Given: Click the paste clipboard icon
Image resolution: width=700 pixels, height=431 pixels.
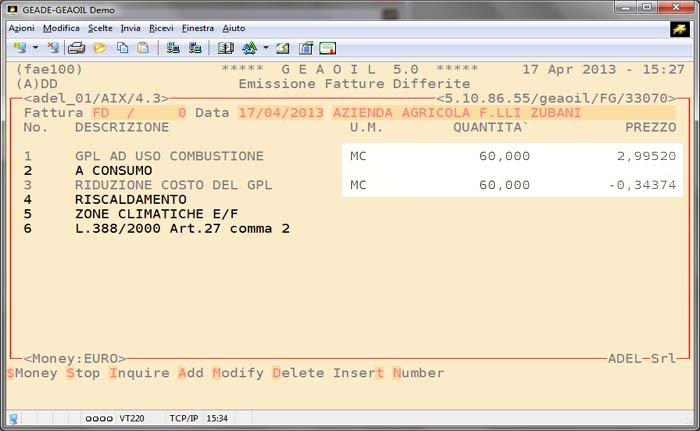Looking at the screenshot, I should [x=143, y=48].
